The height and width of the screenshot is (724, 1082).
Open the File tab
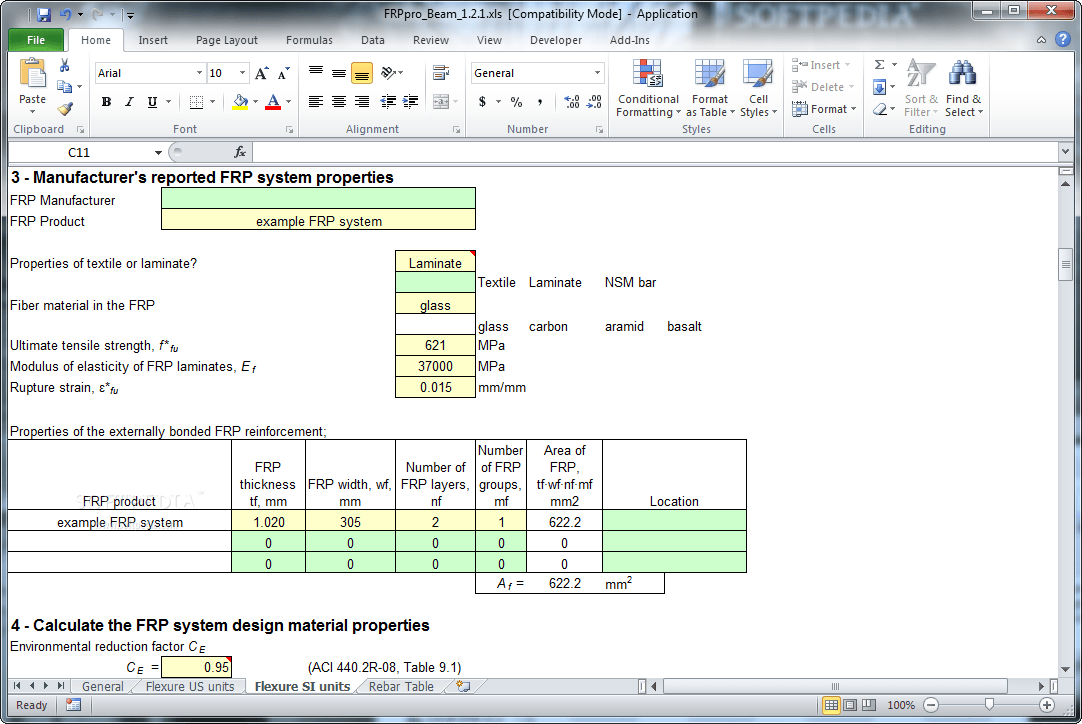pos(36,40)
